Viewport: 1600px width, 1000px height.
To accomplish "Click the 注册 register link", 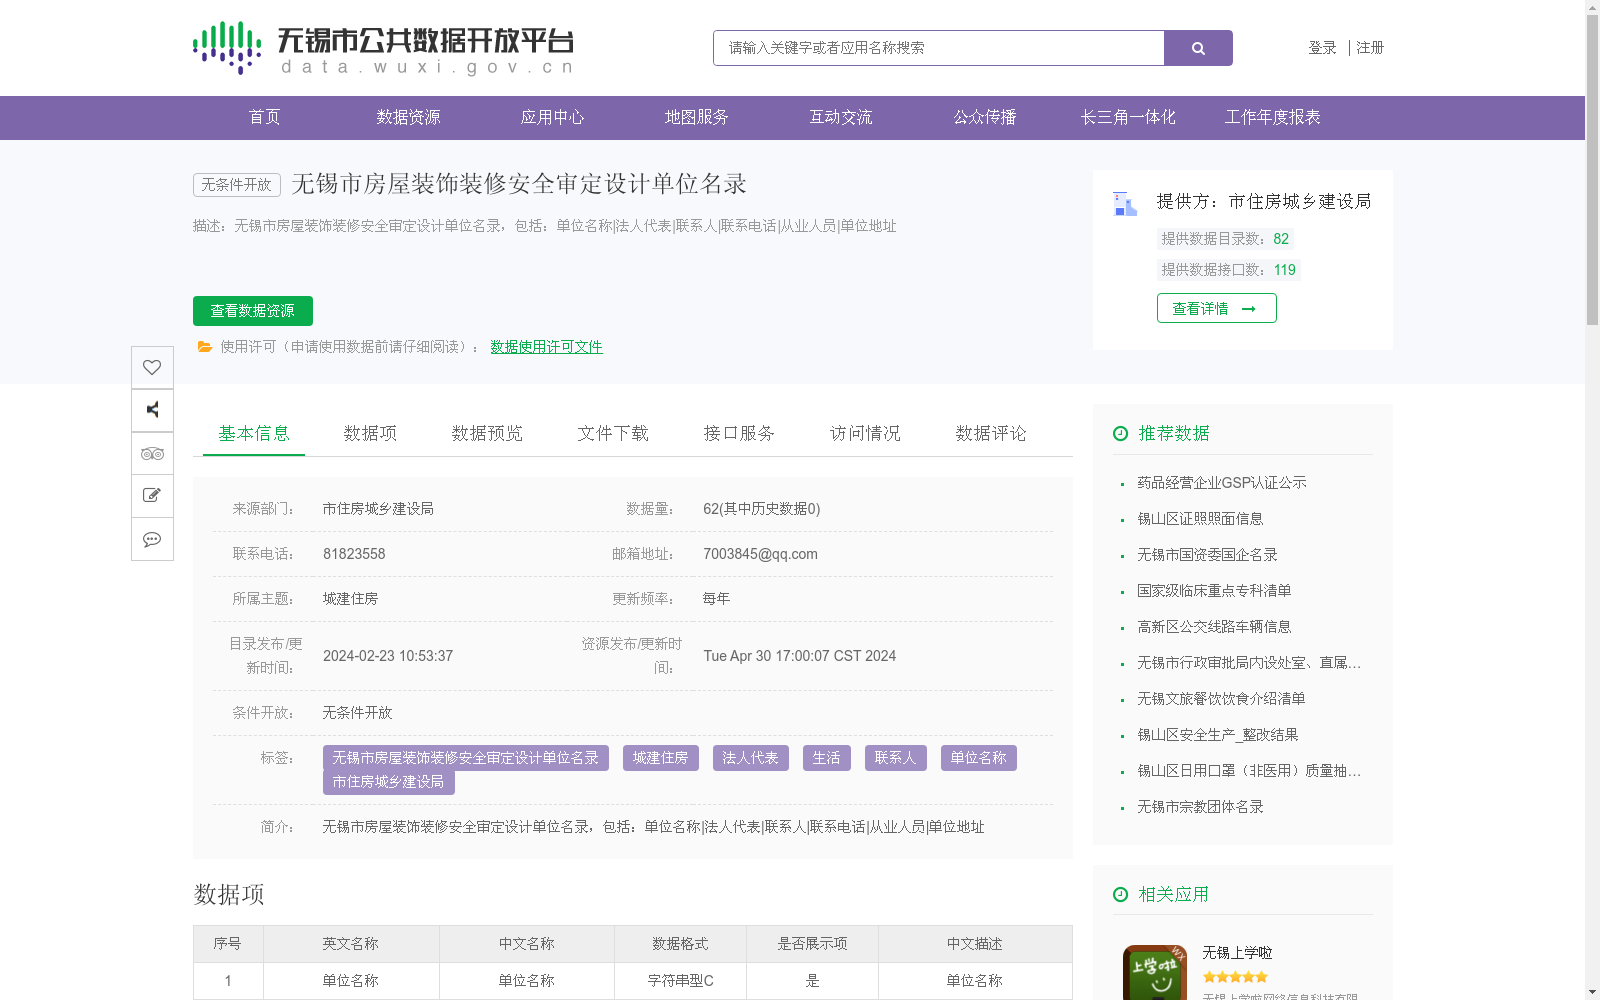I will tap(1370, 48).
